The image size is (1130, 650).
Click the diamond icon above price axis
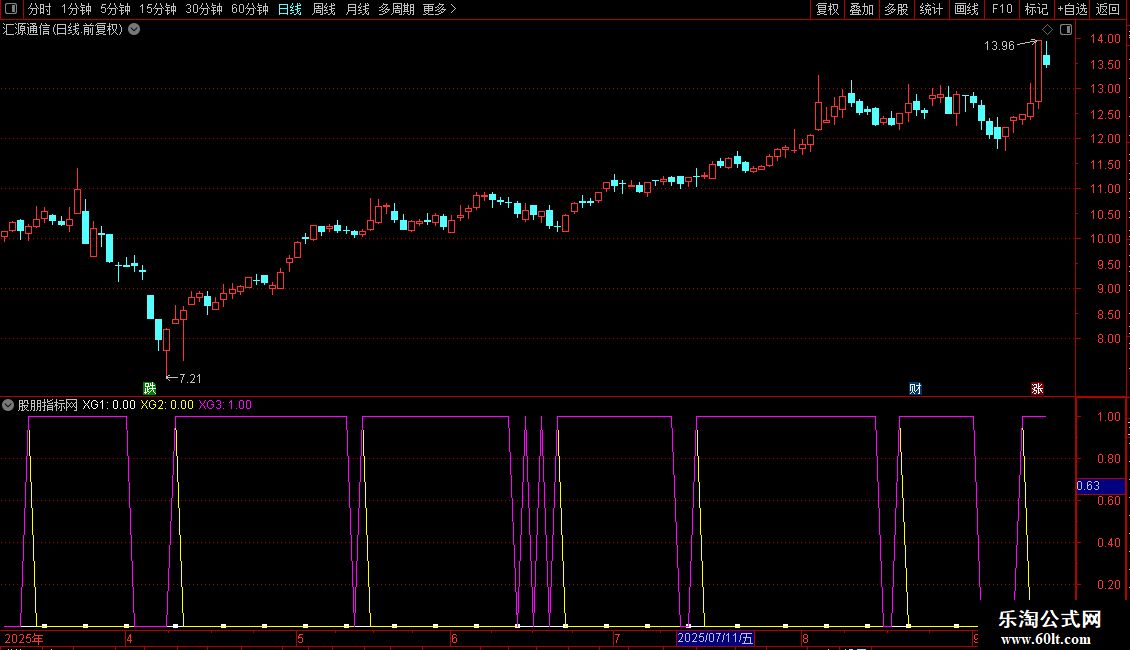click(1047, 29)
